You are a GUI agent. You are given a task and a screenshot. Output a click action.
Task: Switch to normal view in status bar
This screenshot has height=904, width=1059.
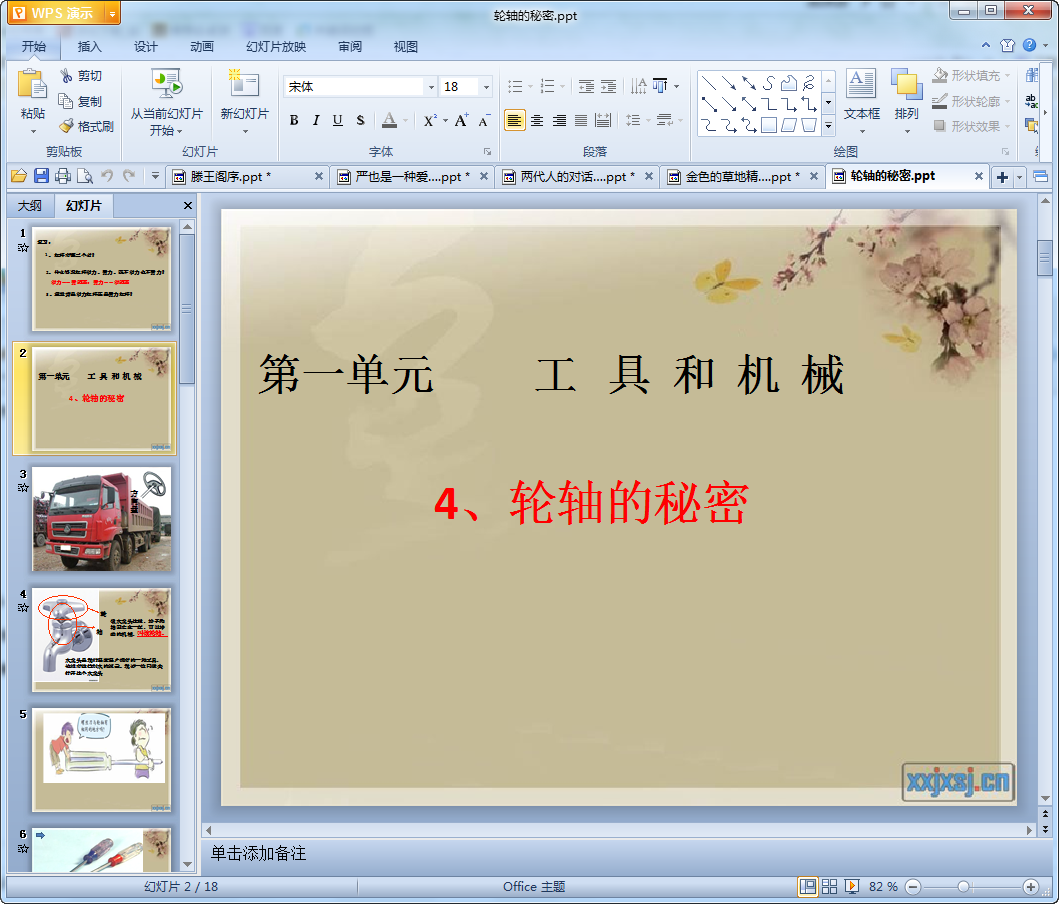[x=807, y=886]
